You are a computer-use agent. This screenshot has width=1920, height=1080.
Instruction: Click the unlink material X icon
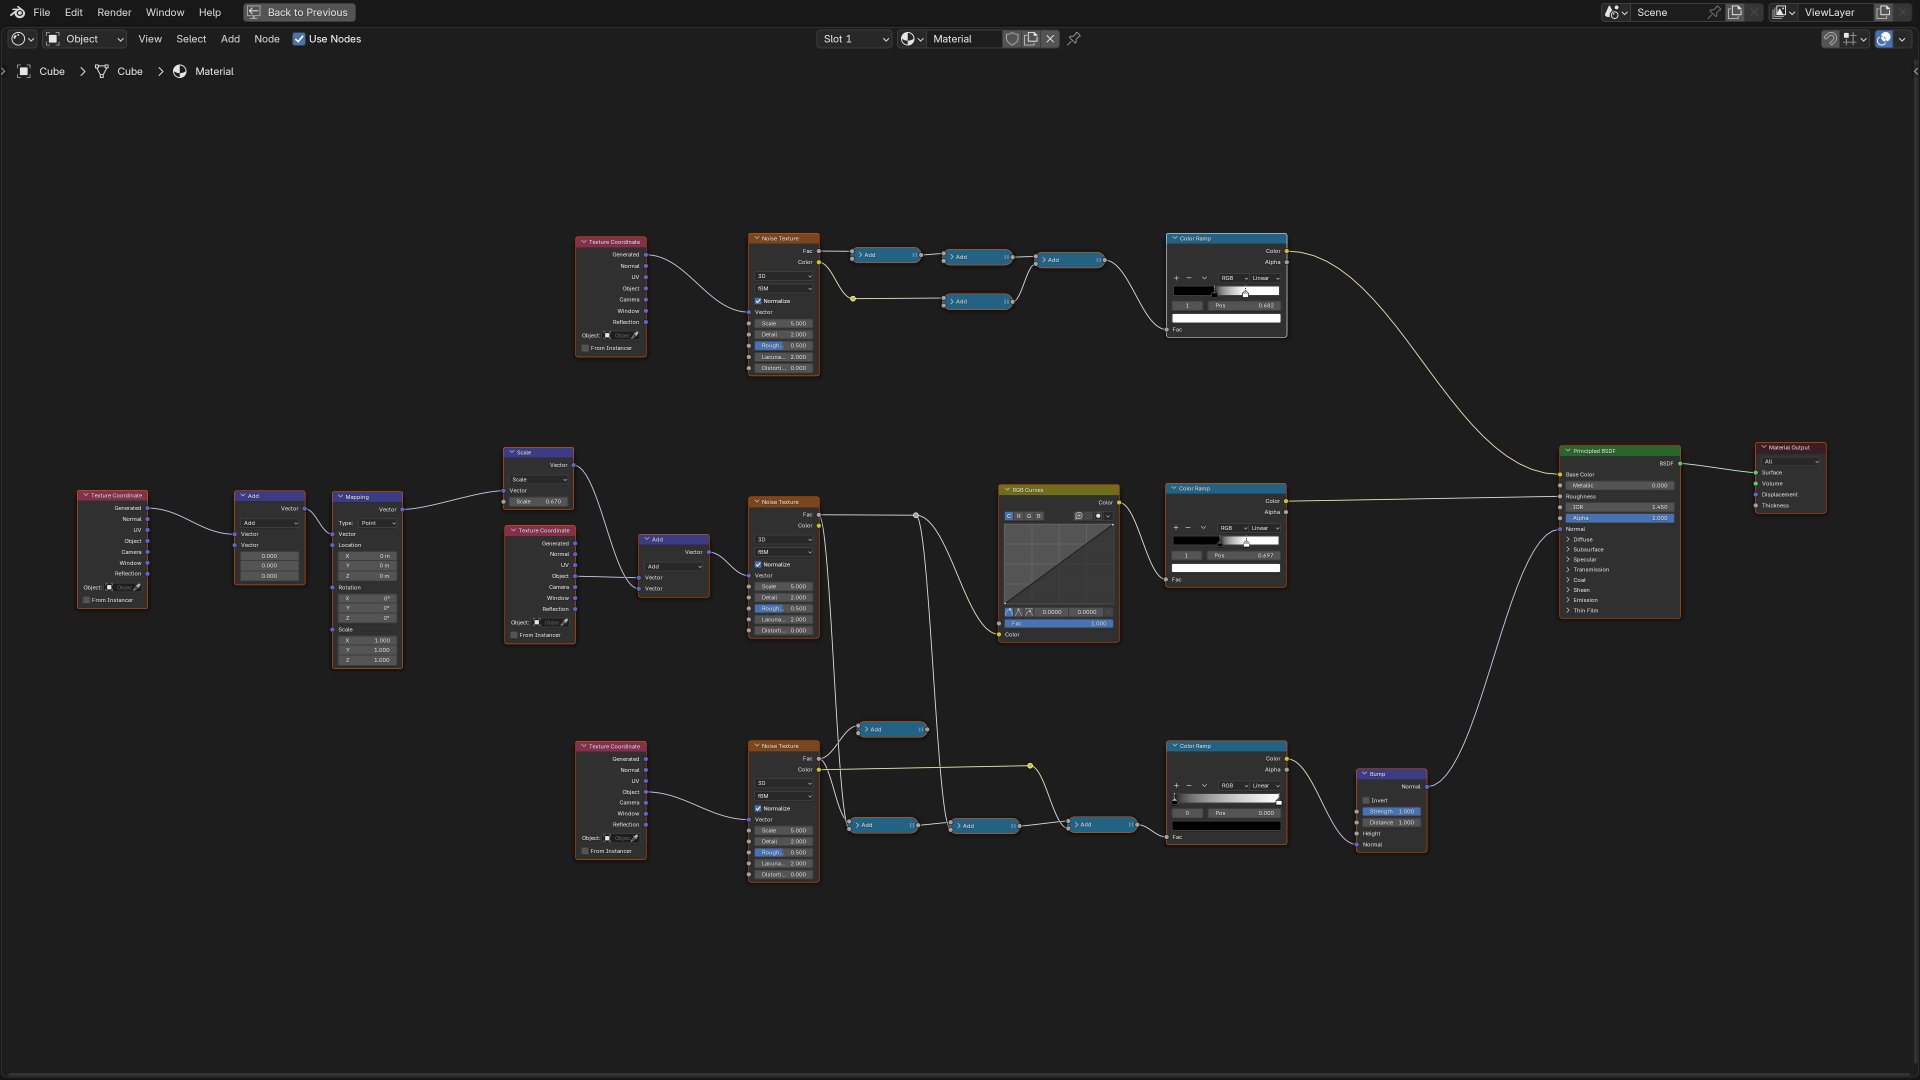1049,39
